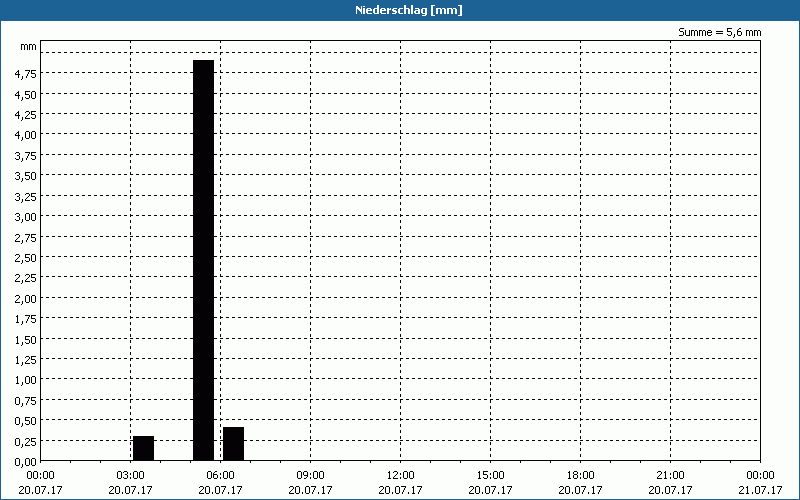The width and height of the screenshot is (800, 500).
Task: Click the 4,50 y-axis label
Action: click(26, 94)
